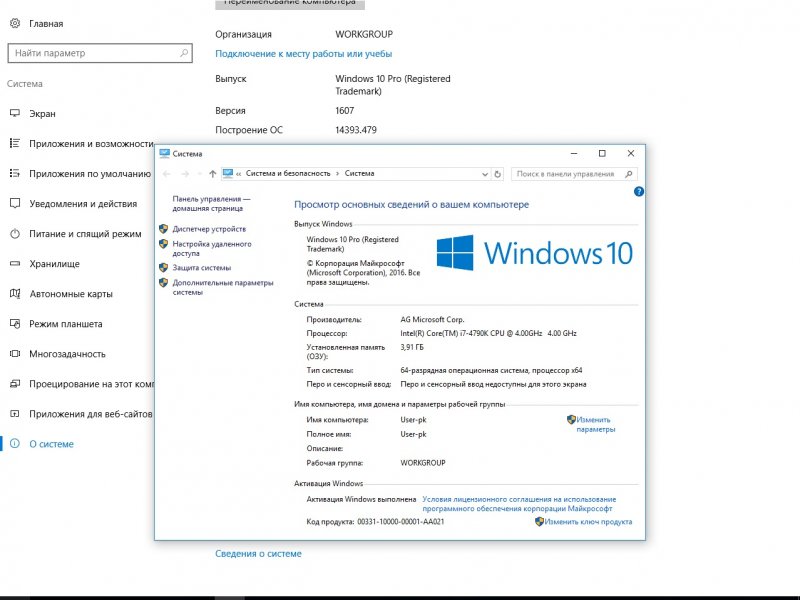Screen dimensions: 800x600
Task: Open Дополнительные параметры системы link
Action: click(x=222, y=287)
